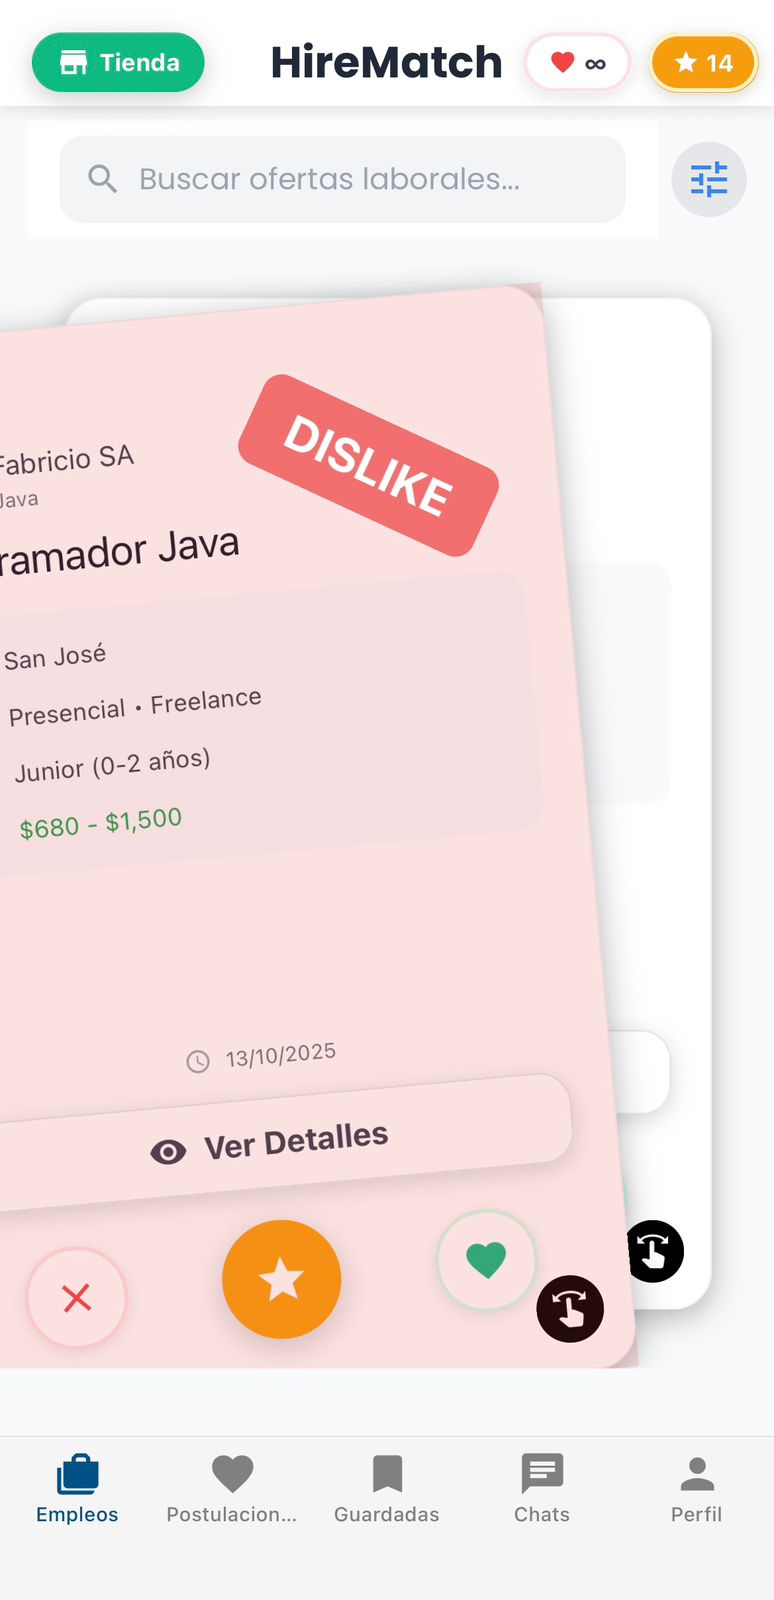Switch to Postulaciones tab
This screenshot has width=774, height=1600.
click(232, 1489)
